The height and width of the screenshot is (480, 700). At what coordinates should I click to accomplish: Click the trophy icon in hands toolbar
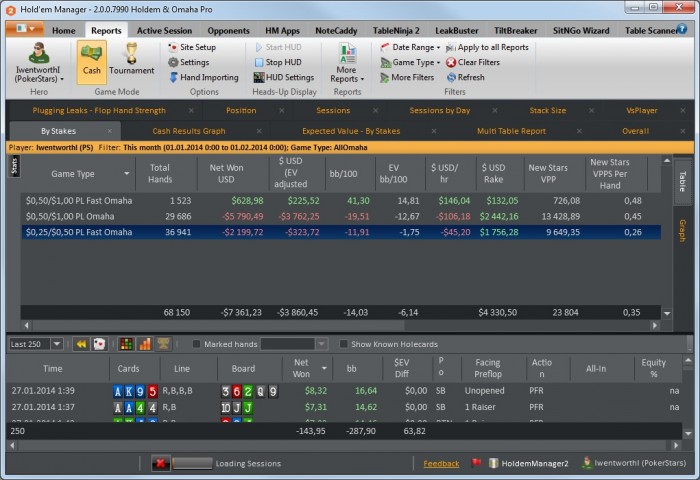click(163, 344)
